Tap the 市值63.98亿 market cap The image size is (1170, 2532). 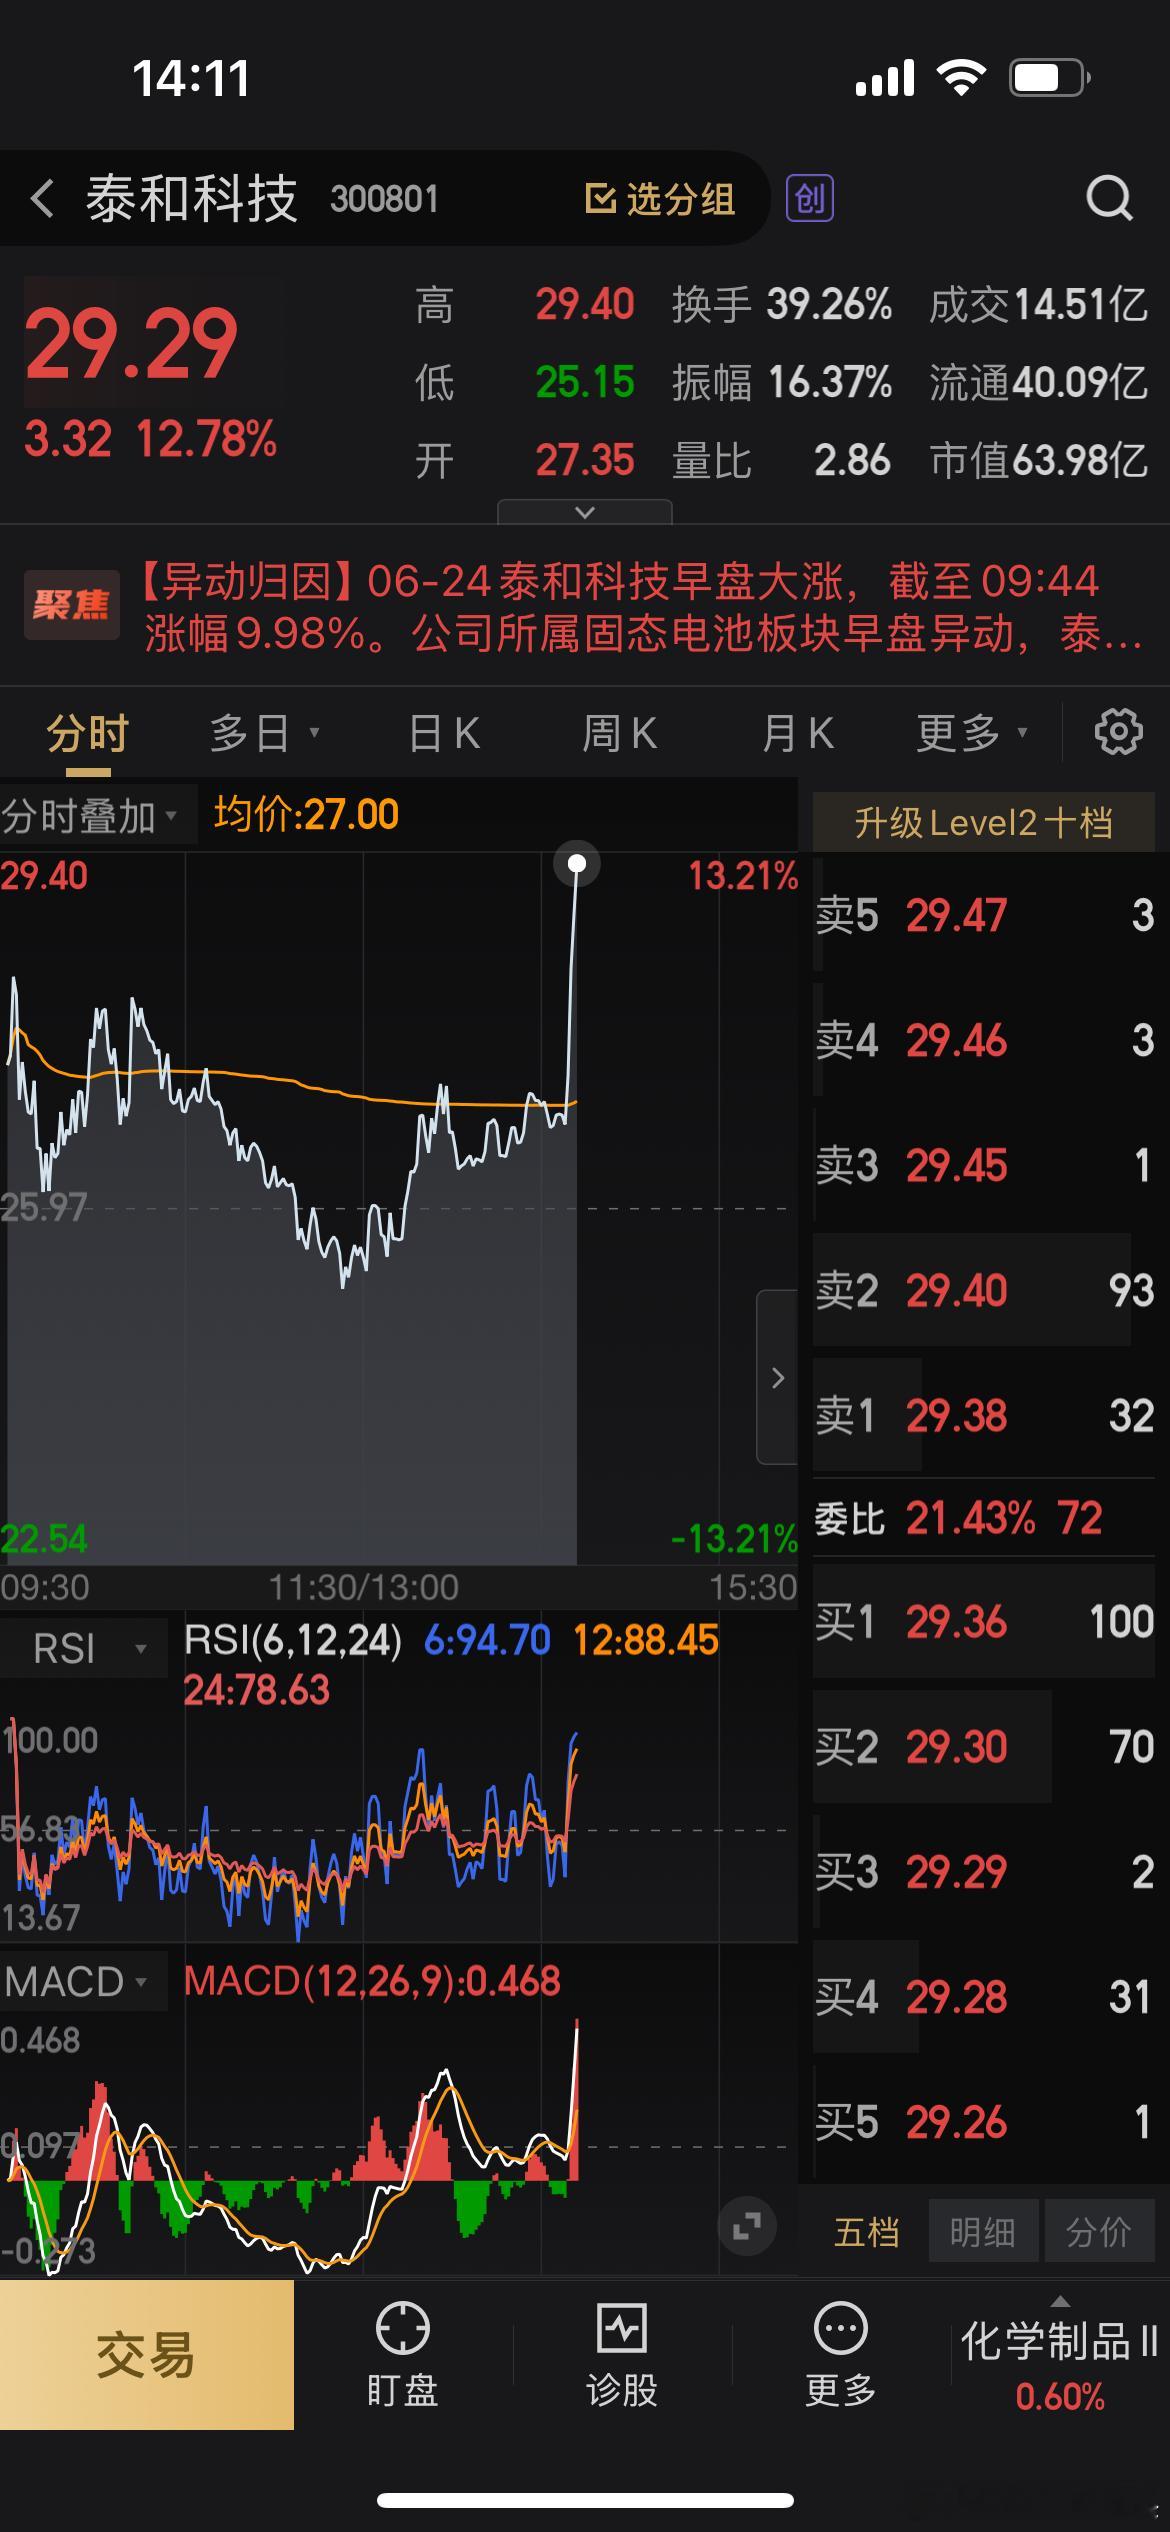(1038, 460)
